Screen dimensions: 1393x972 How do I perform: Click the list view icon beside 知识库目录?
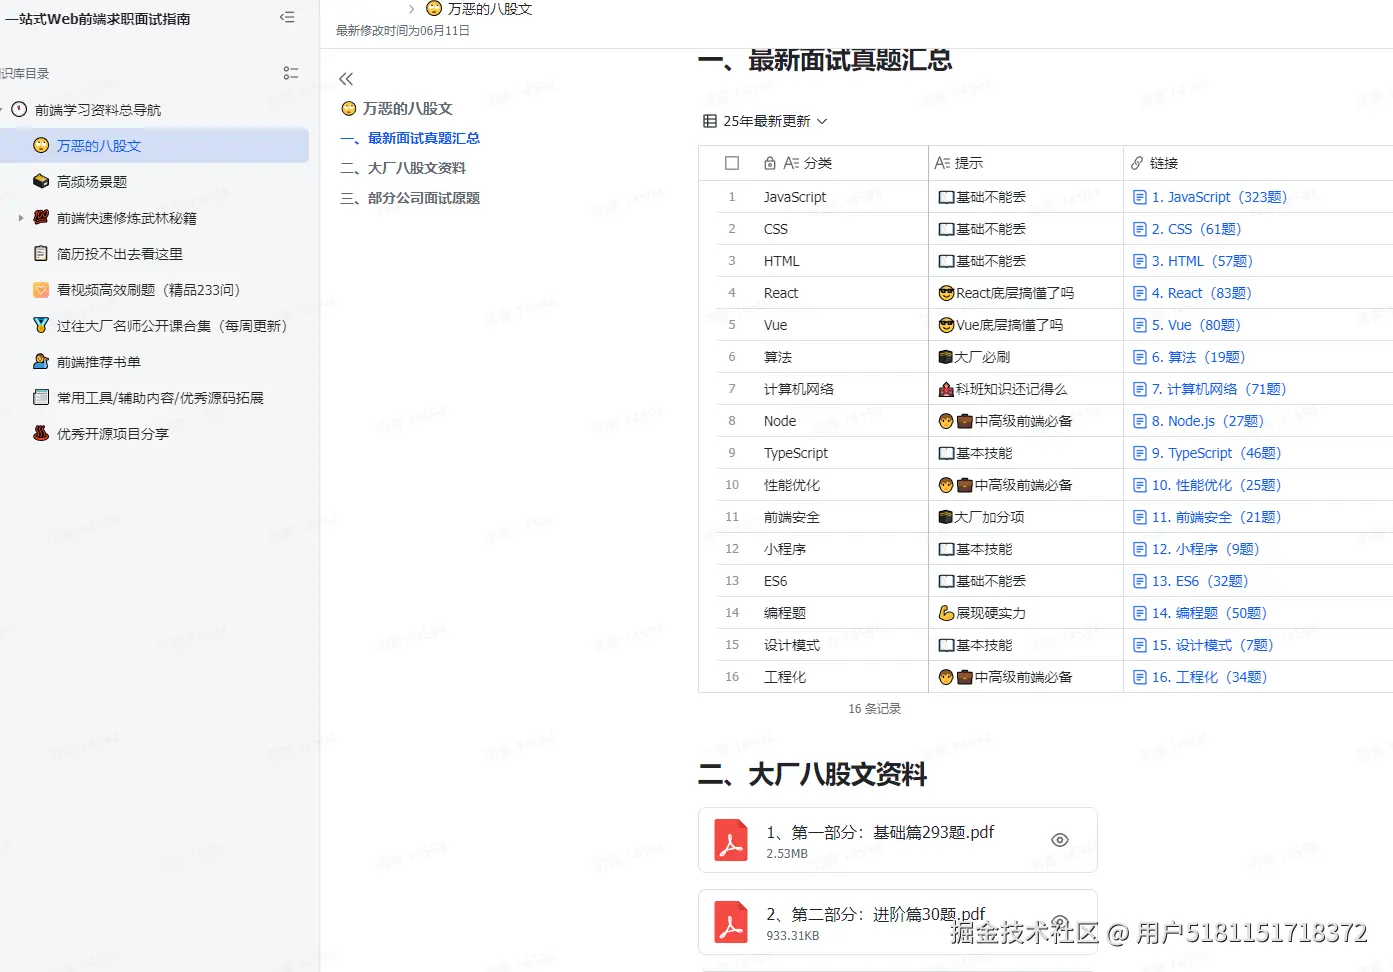click(291, 72)
